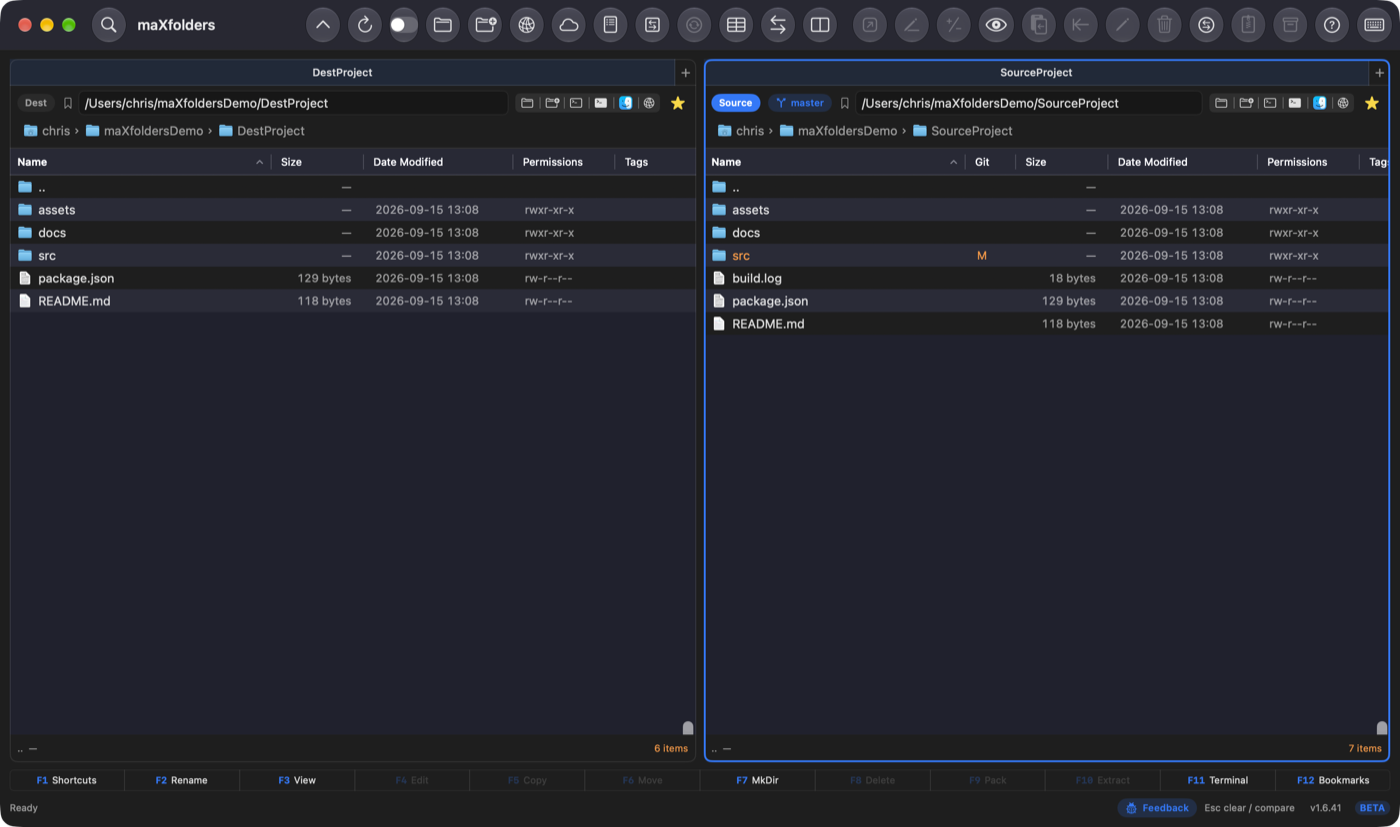Select README.md in the DestProject panel

[x=353, y=301]
